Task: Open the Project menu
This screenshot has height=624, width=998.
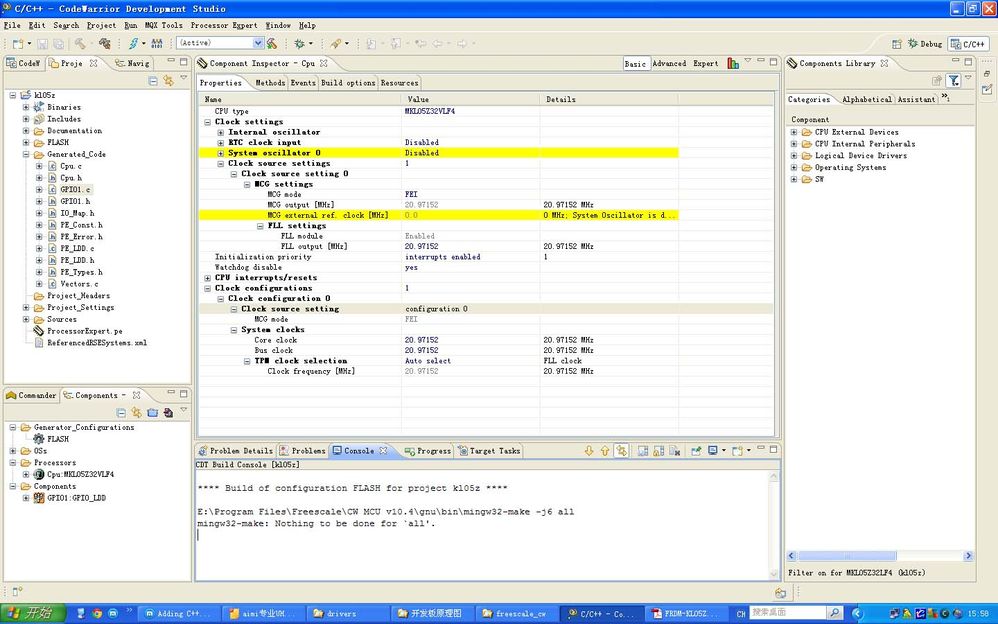Action: point(101,25)
